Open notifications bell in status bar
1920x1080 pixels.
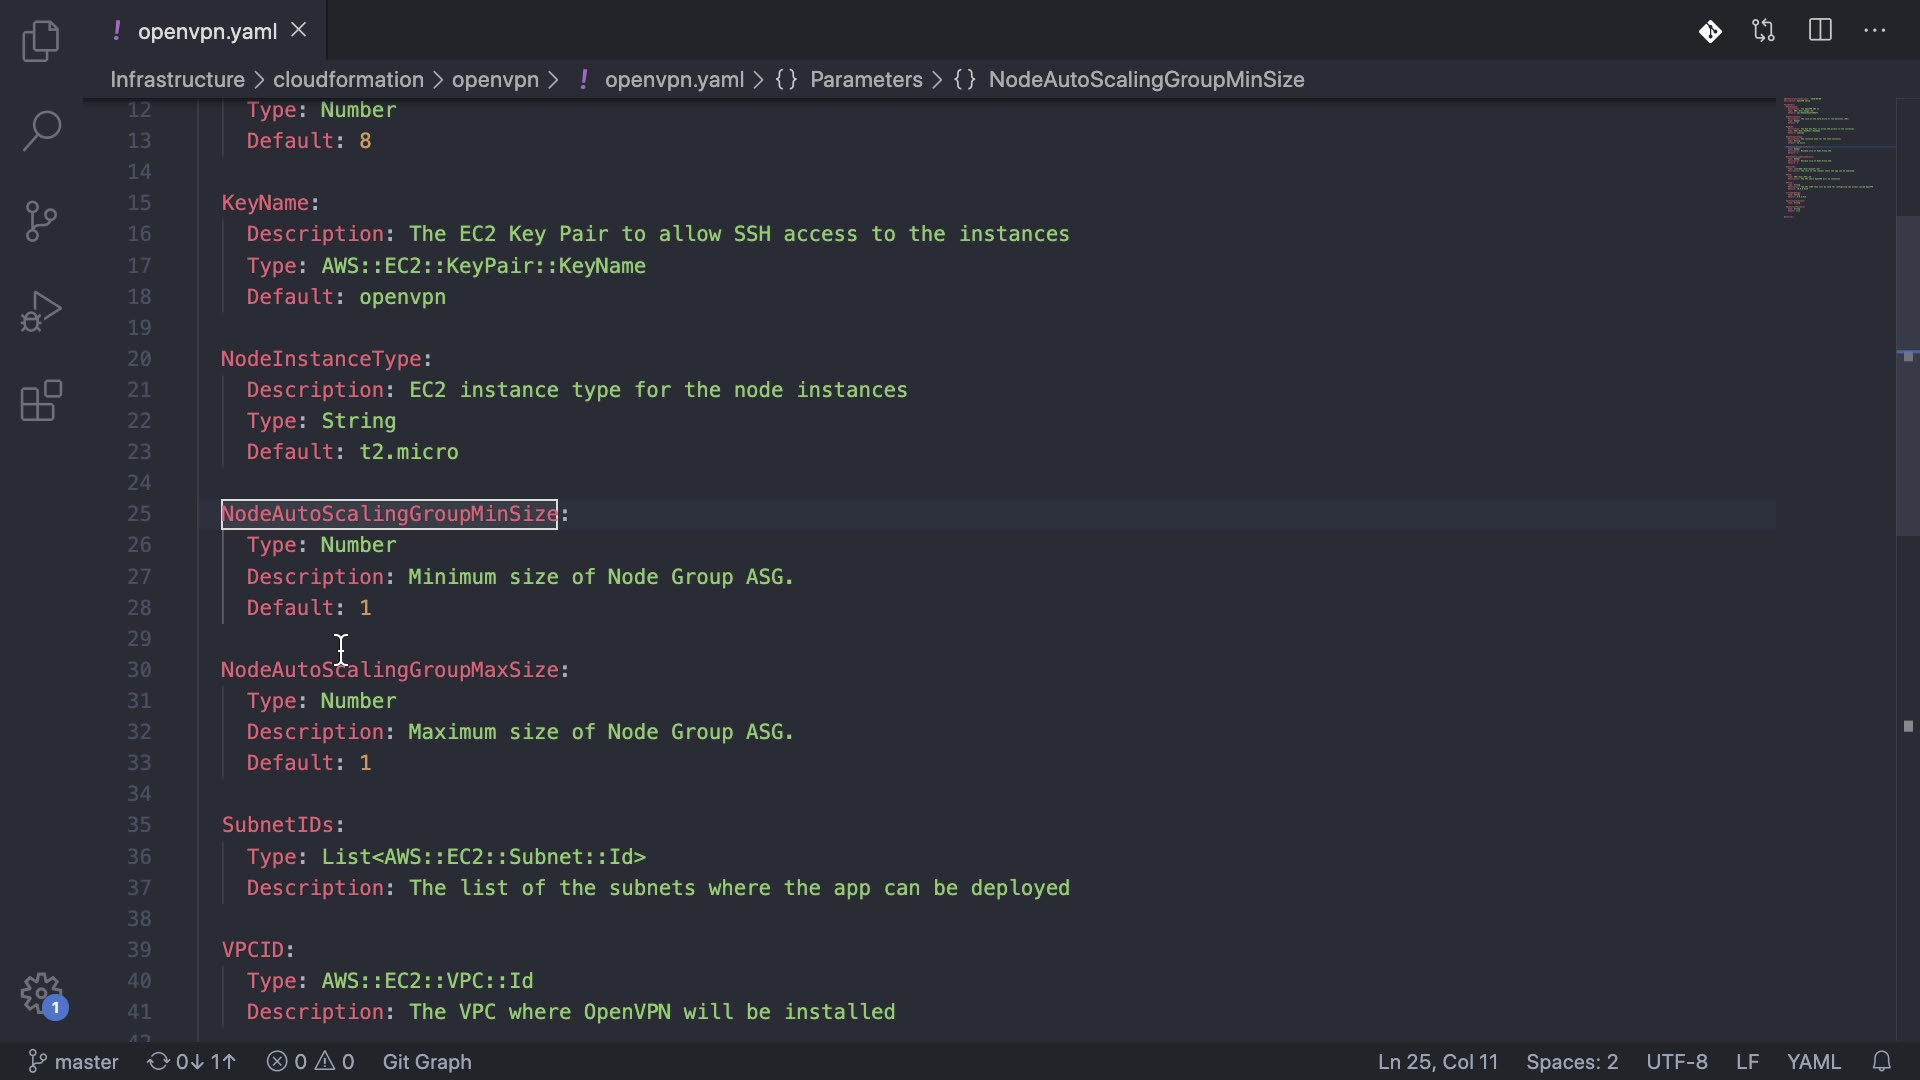[1882, 1061]
